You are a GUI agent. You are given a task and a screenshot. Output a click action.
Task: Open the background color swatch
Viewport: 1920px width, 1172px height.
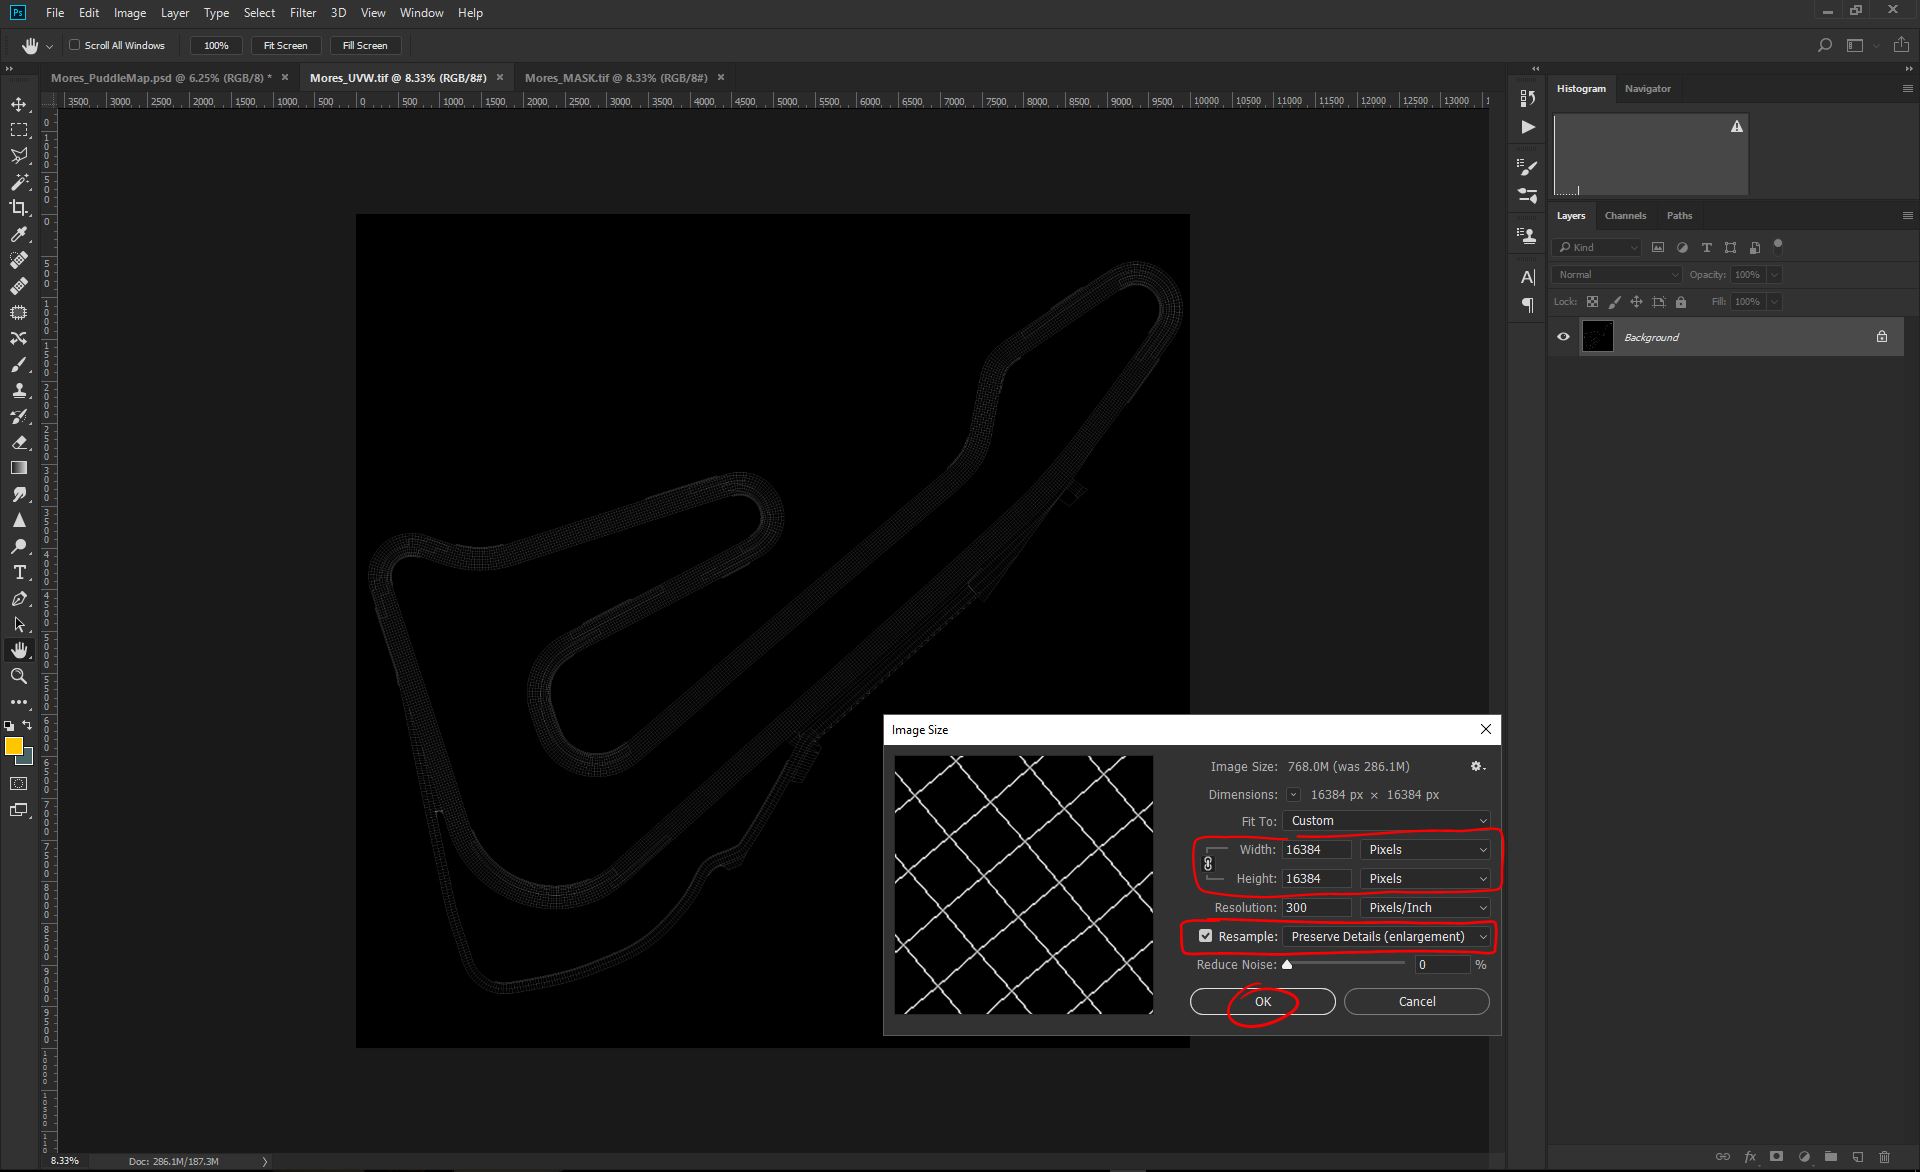(x=27, y=758)
